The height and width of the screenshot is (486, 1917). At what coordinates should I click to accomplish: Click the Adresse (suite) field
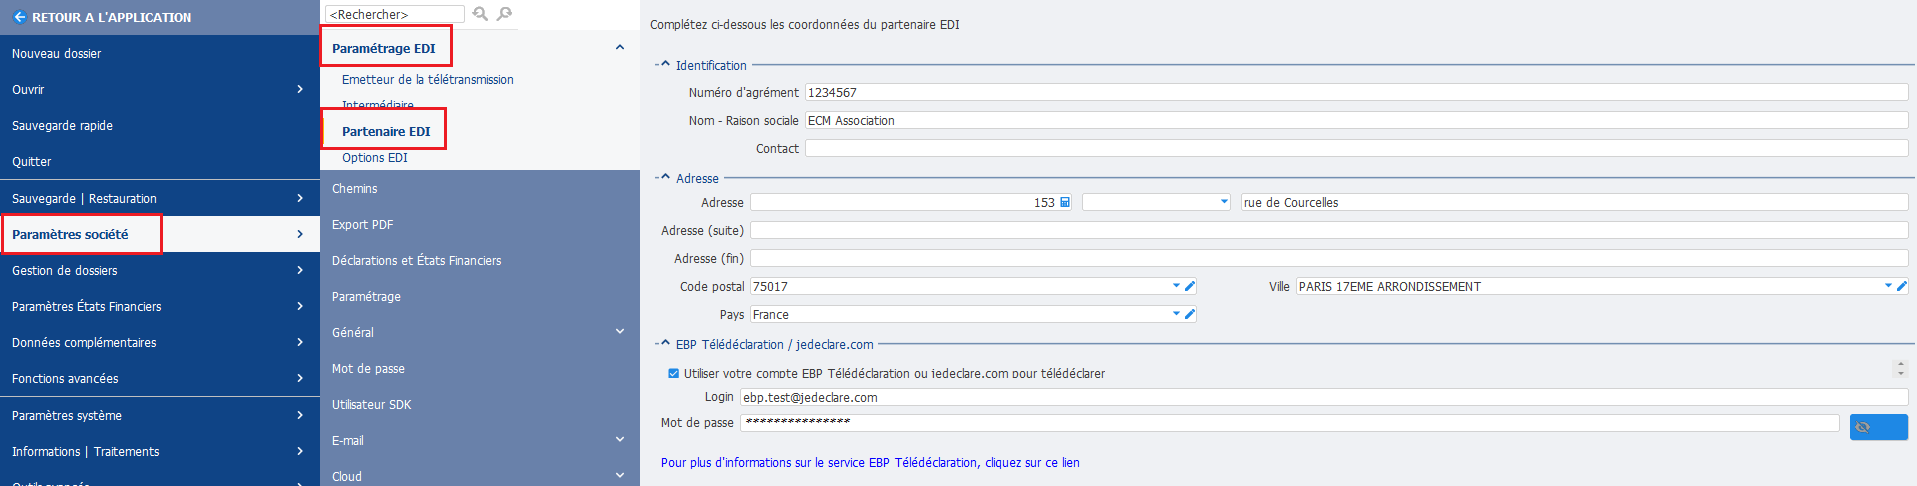1329,230
